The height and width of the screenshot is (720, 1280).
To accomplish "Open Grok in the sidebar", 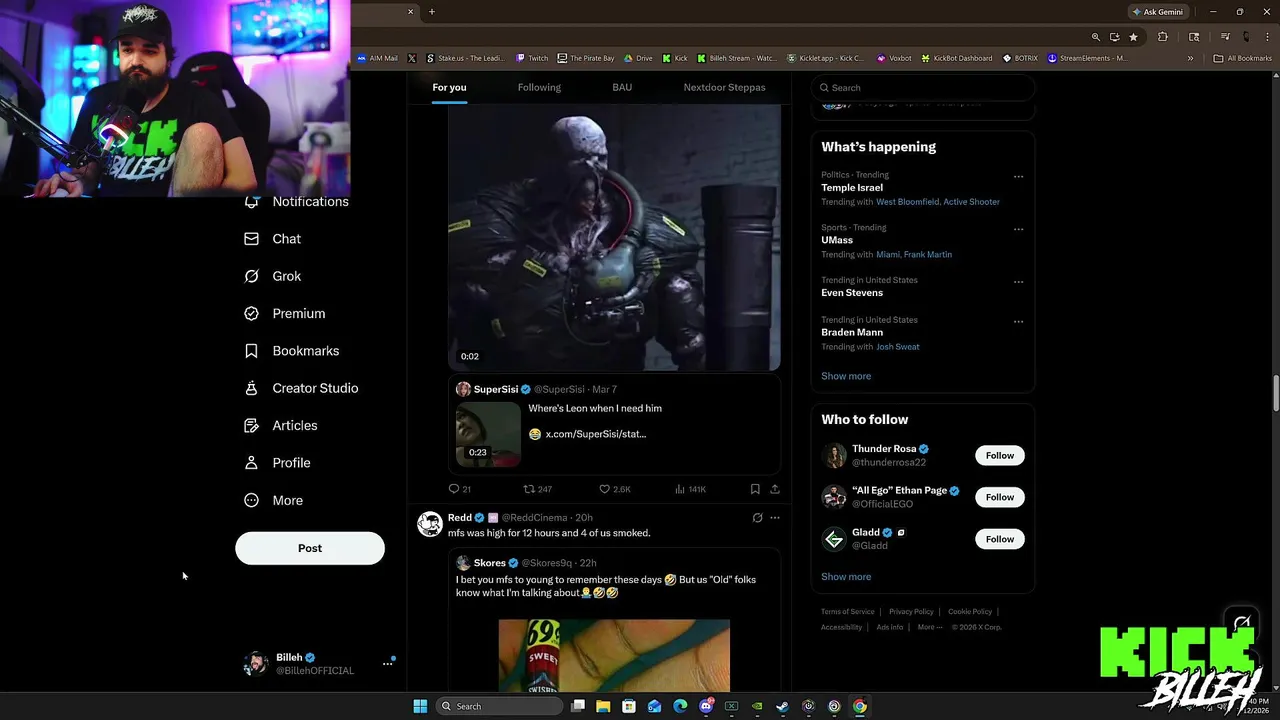I will 273,276.
